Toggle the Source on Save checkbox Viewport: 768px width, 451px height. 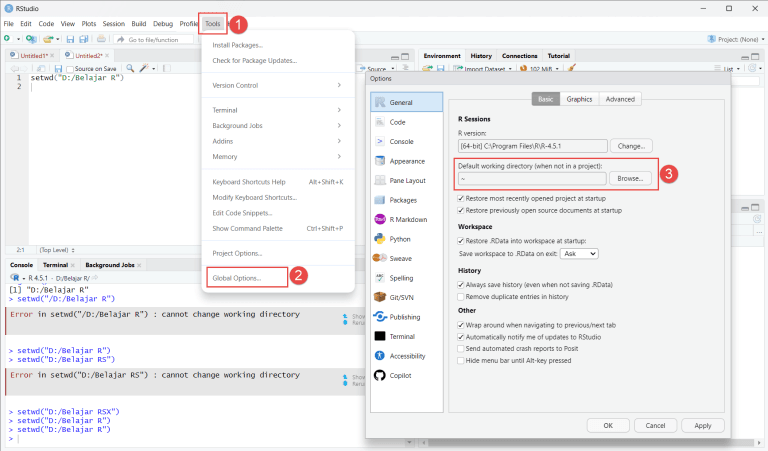pos(70,69)
